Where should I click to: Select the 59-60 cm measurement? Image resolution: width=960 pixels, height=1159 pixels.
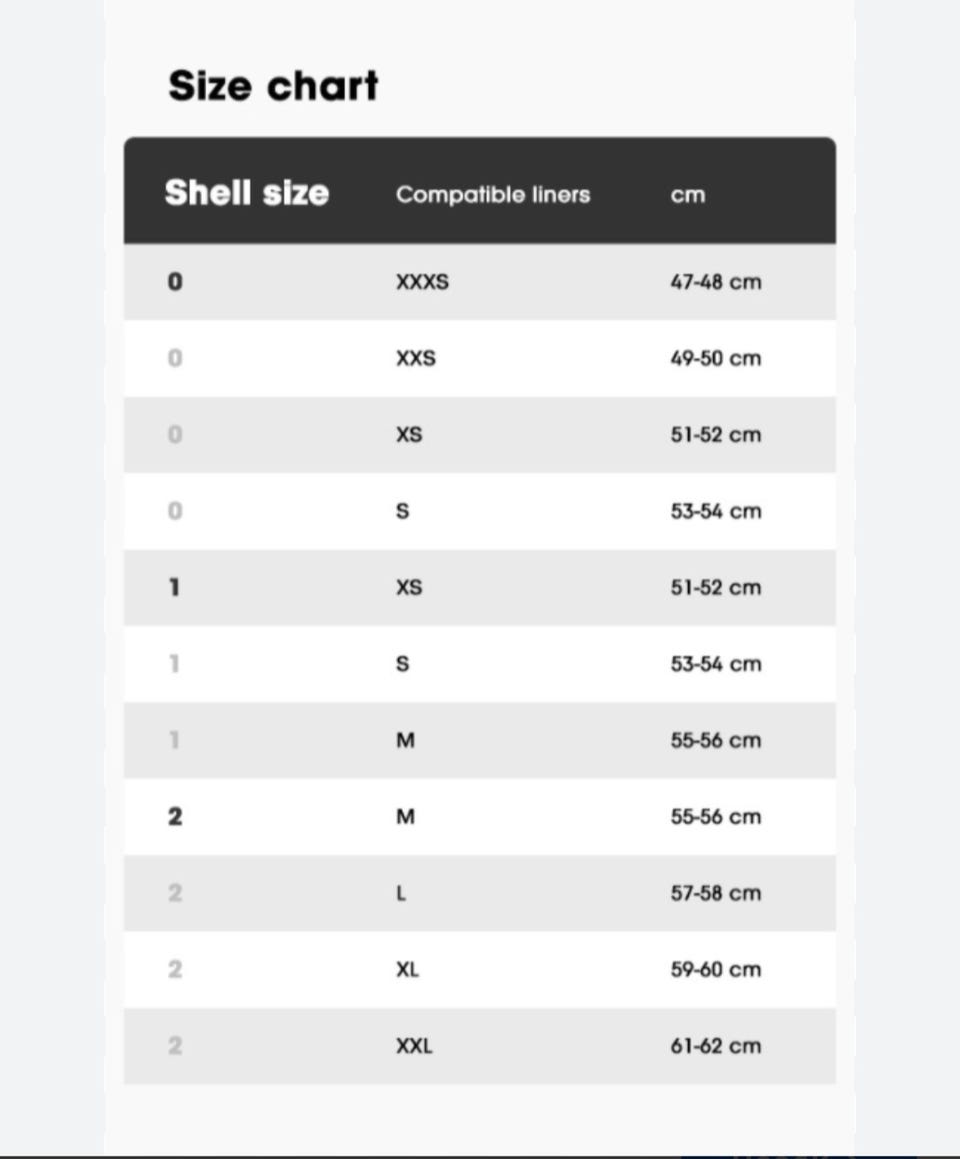715,970
